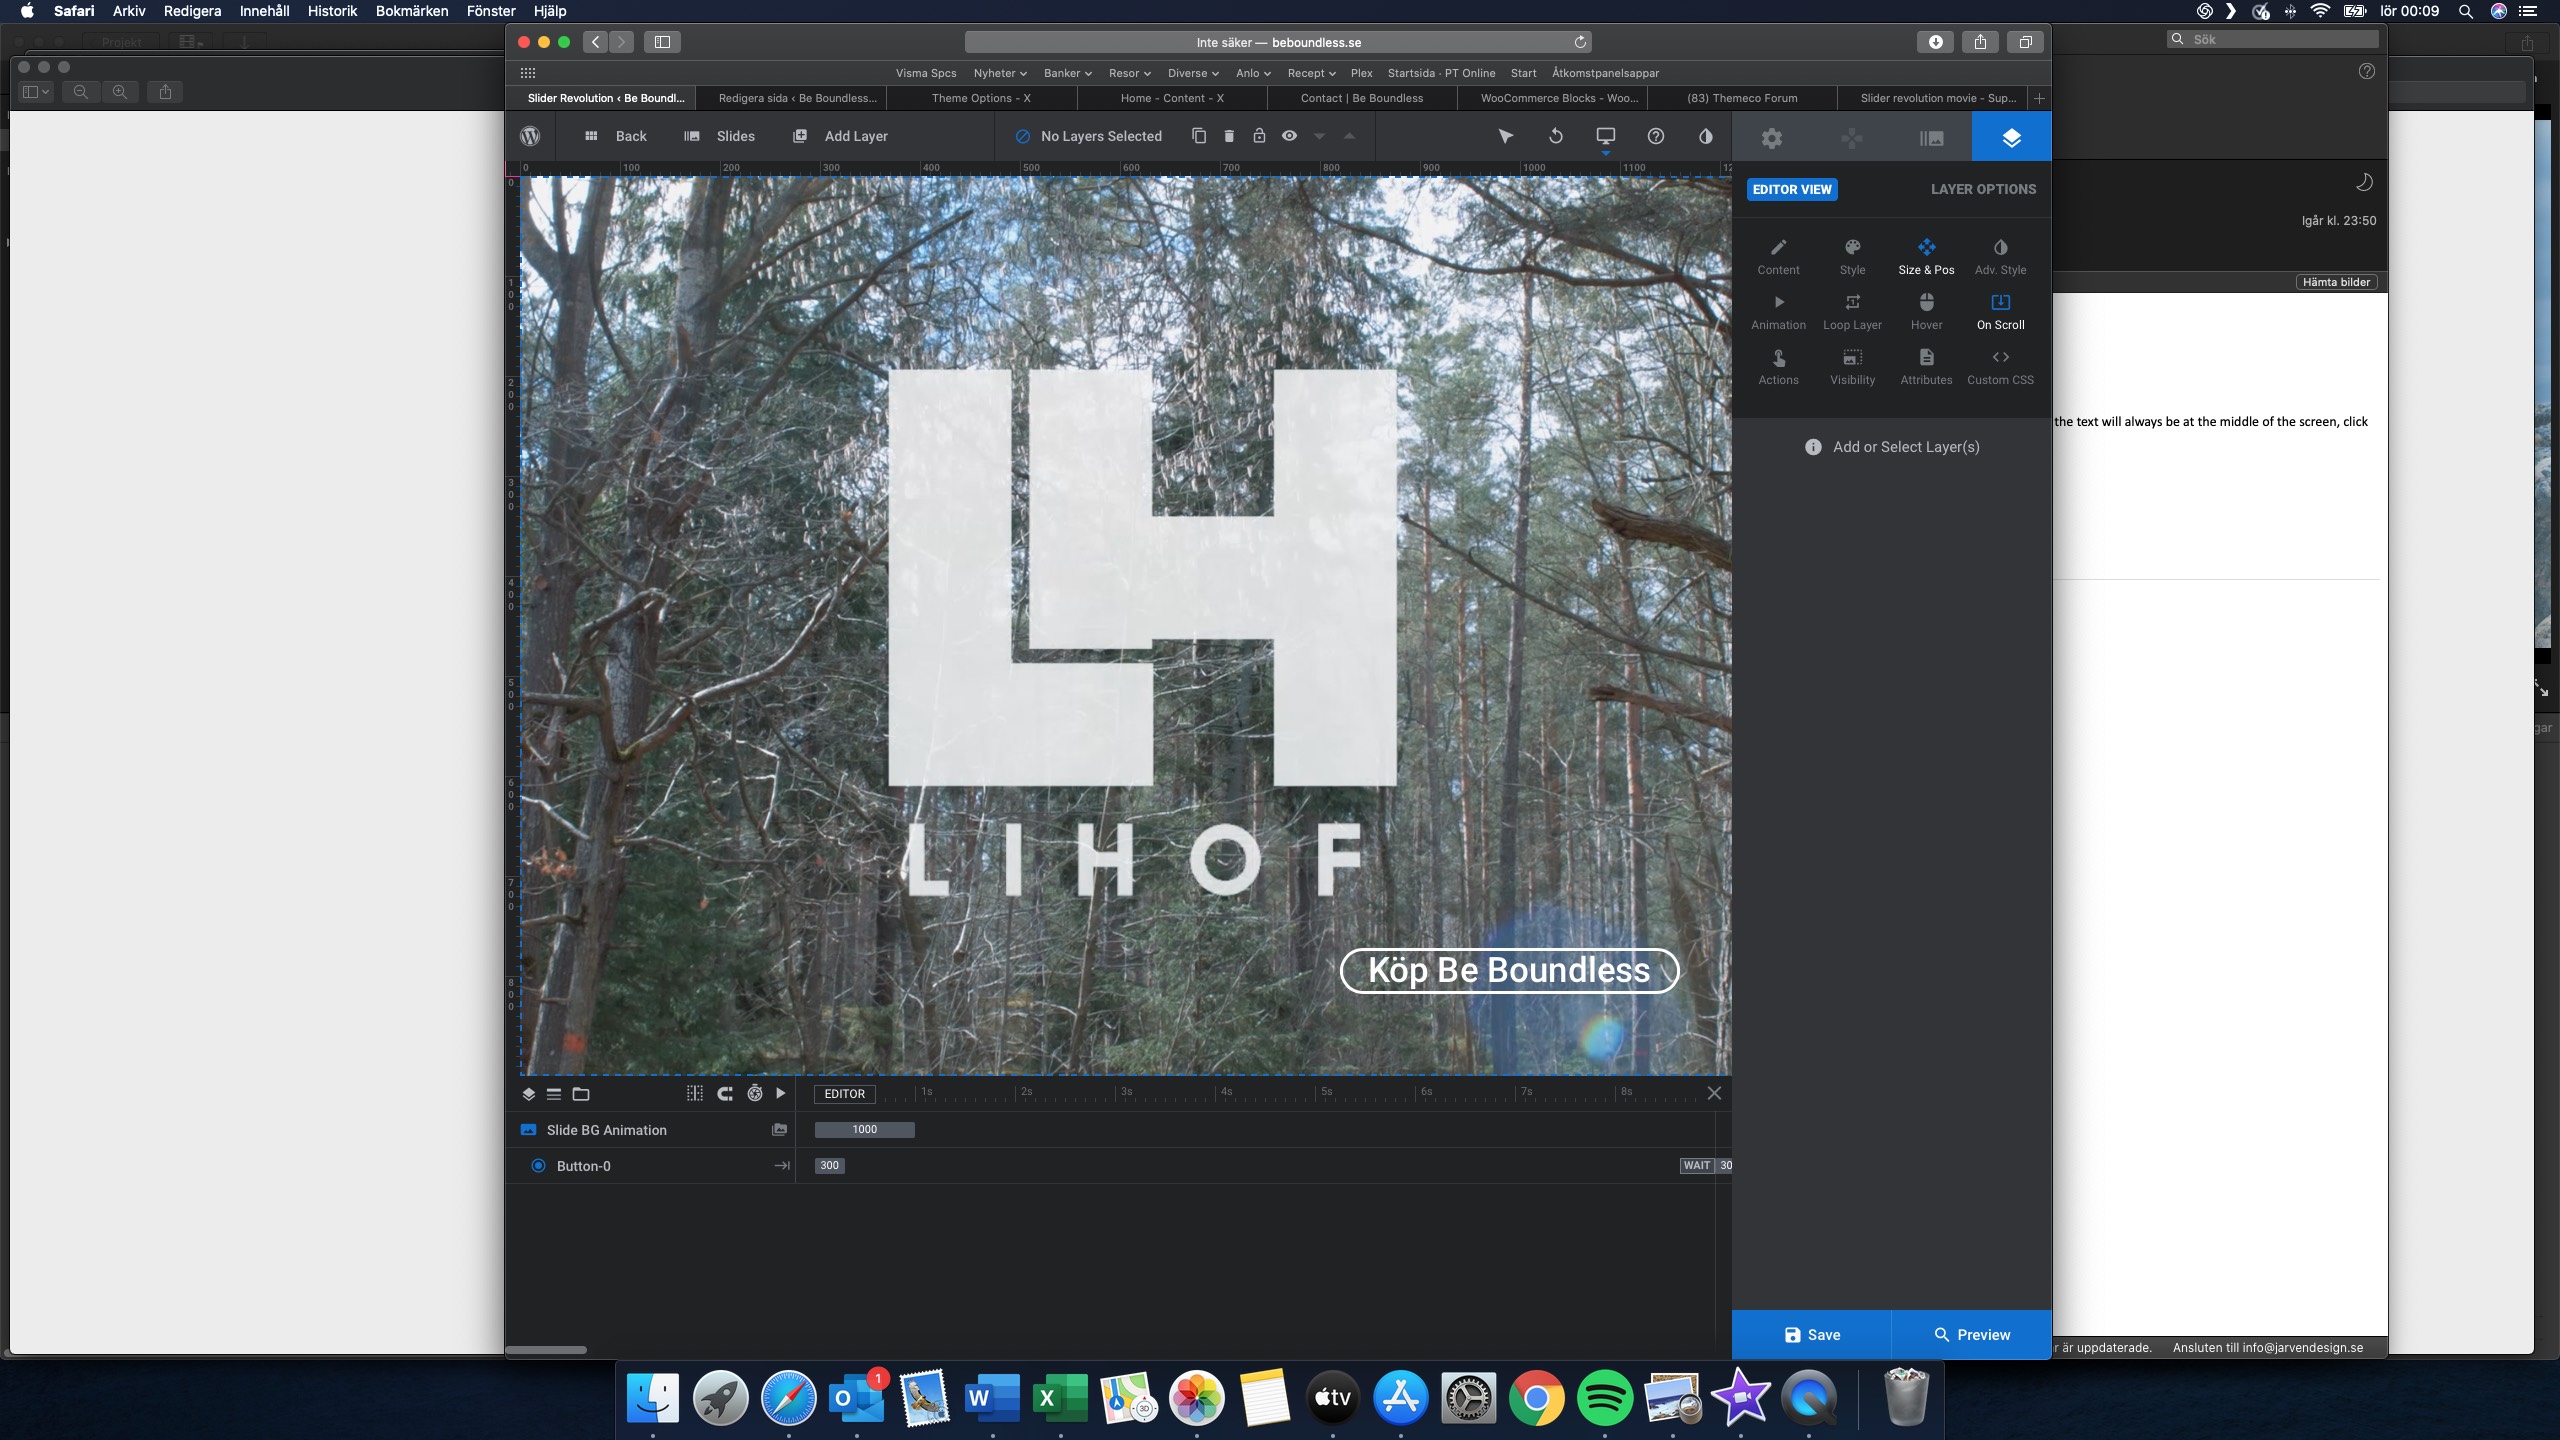Click the 1000 duration bar in timeline
Viewport: 2560px width, 1440px height.
point(865,1130)
